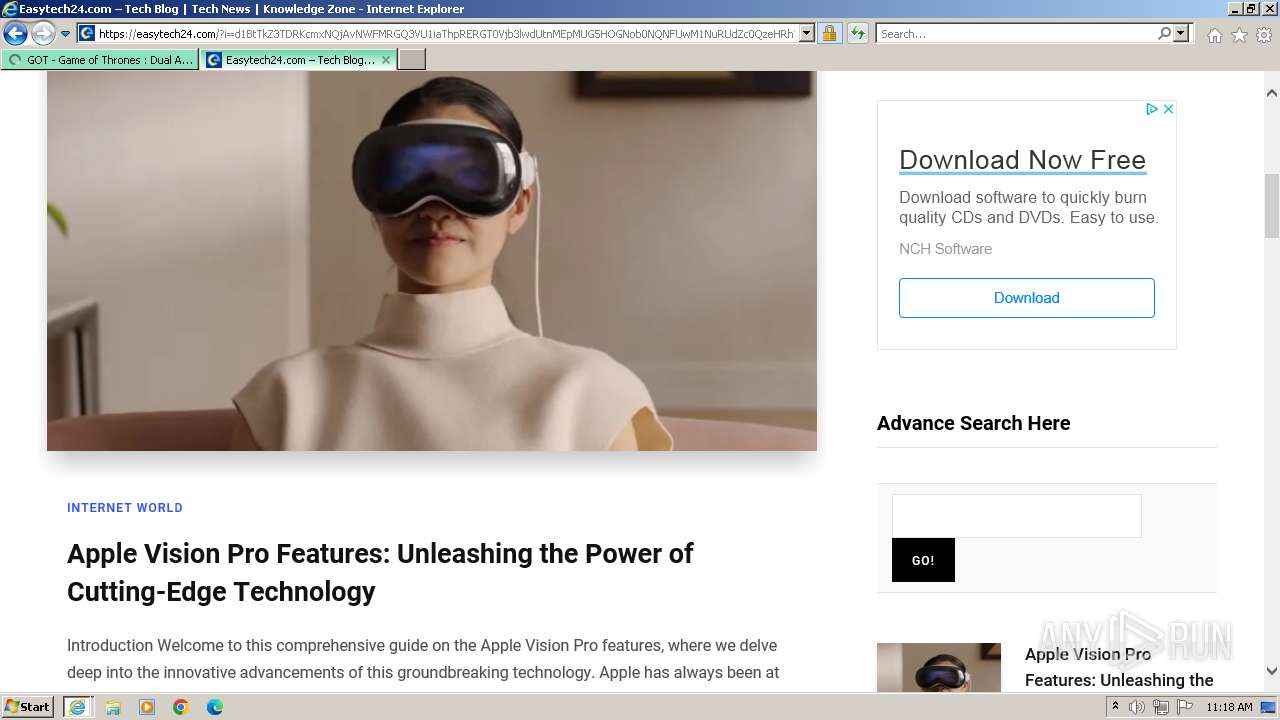
Task: Open Windows Media Player from taskbar
Action: [x=147, y=707]
